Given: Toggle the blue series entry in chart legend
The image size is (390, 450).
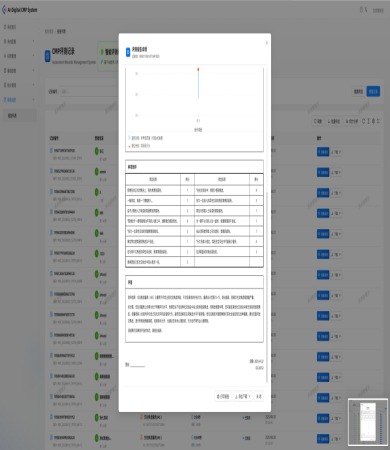Looking at the screenshot, I should [x=146, y=138].
